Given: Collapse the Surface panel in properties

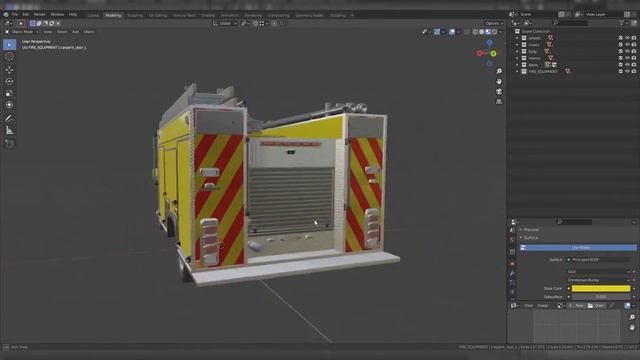Looking at the screenshot, I should coord(521,238).
